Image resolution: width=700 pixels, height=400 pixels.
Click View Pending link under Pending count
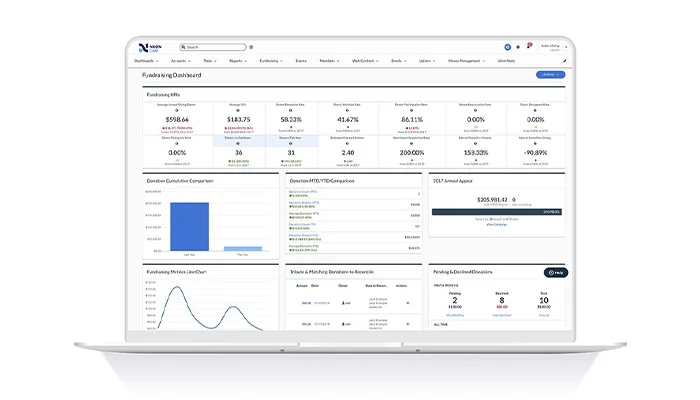(x=455, y=315)
